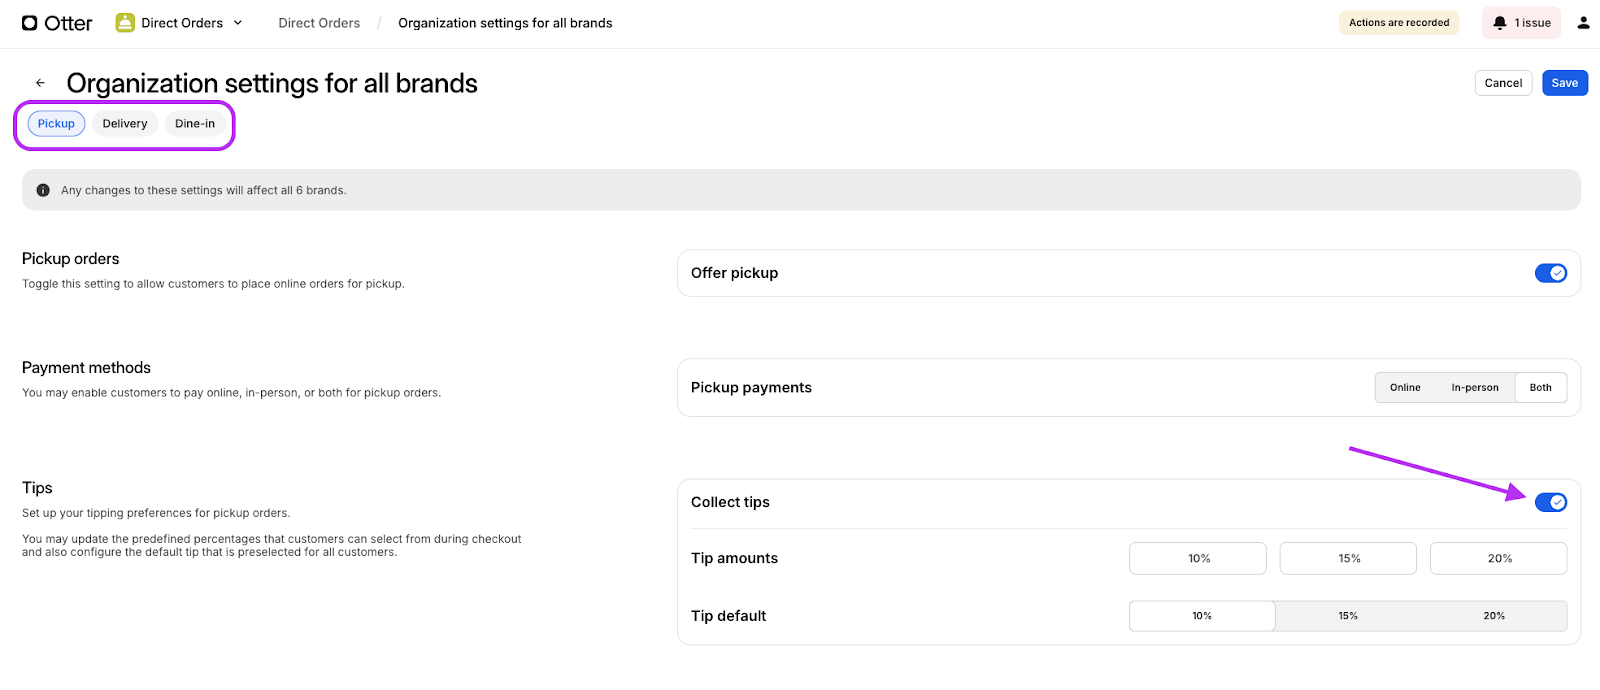Switch to the Delivery tab
Image resolution: width=1600 pixels, height=690 pixels.
tap(125, 124)
